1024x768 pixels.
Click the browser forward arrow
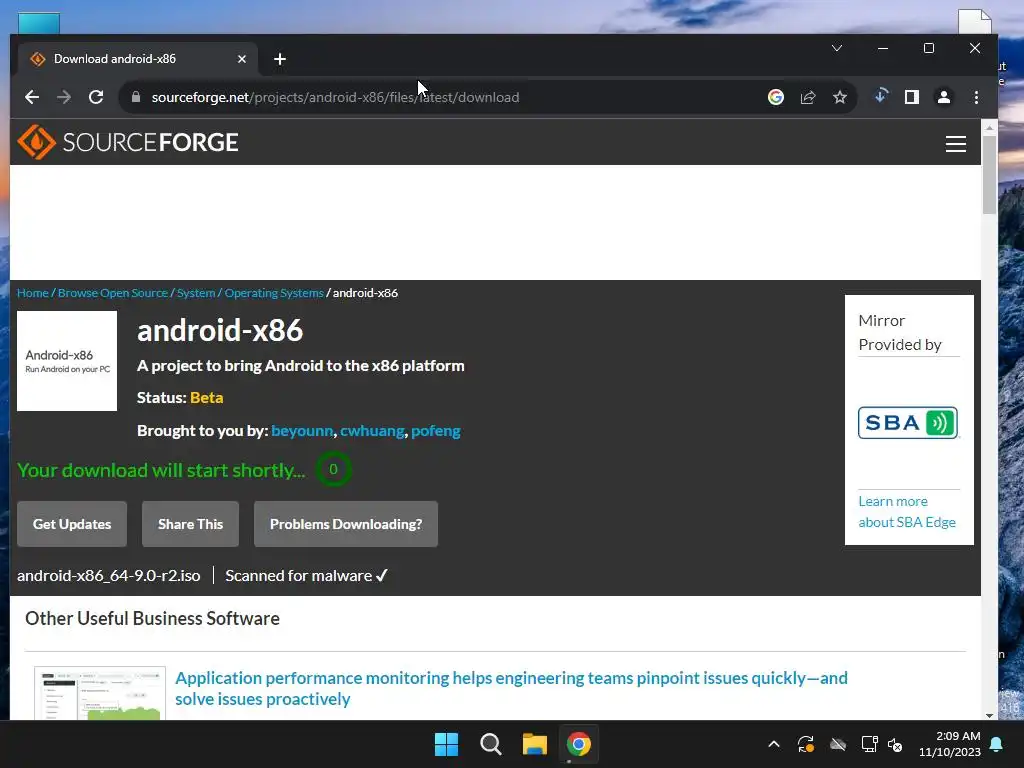tap(64, 97)
